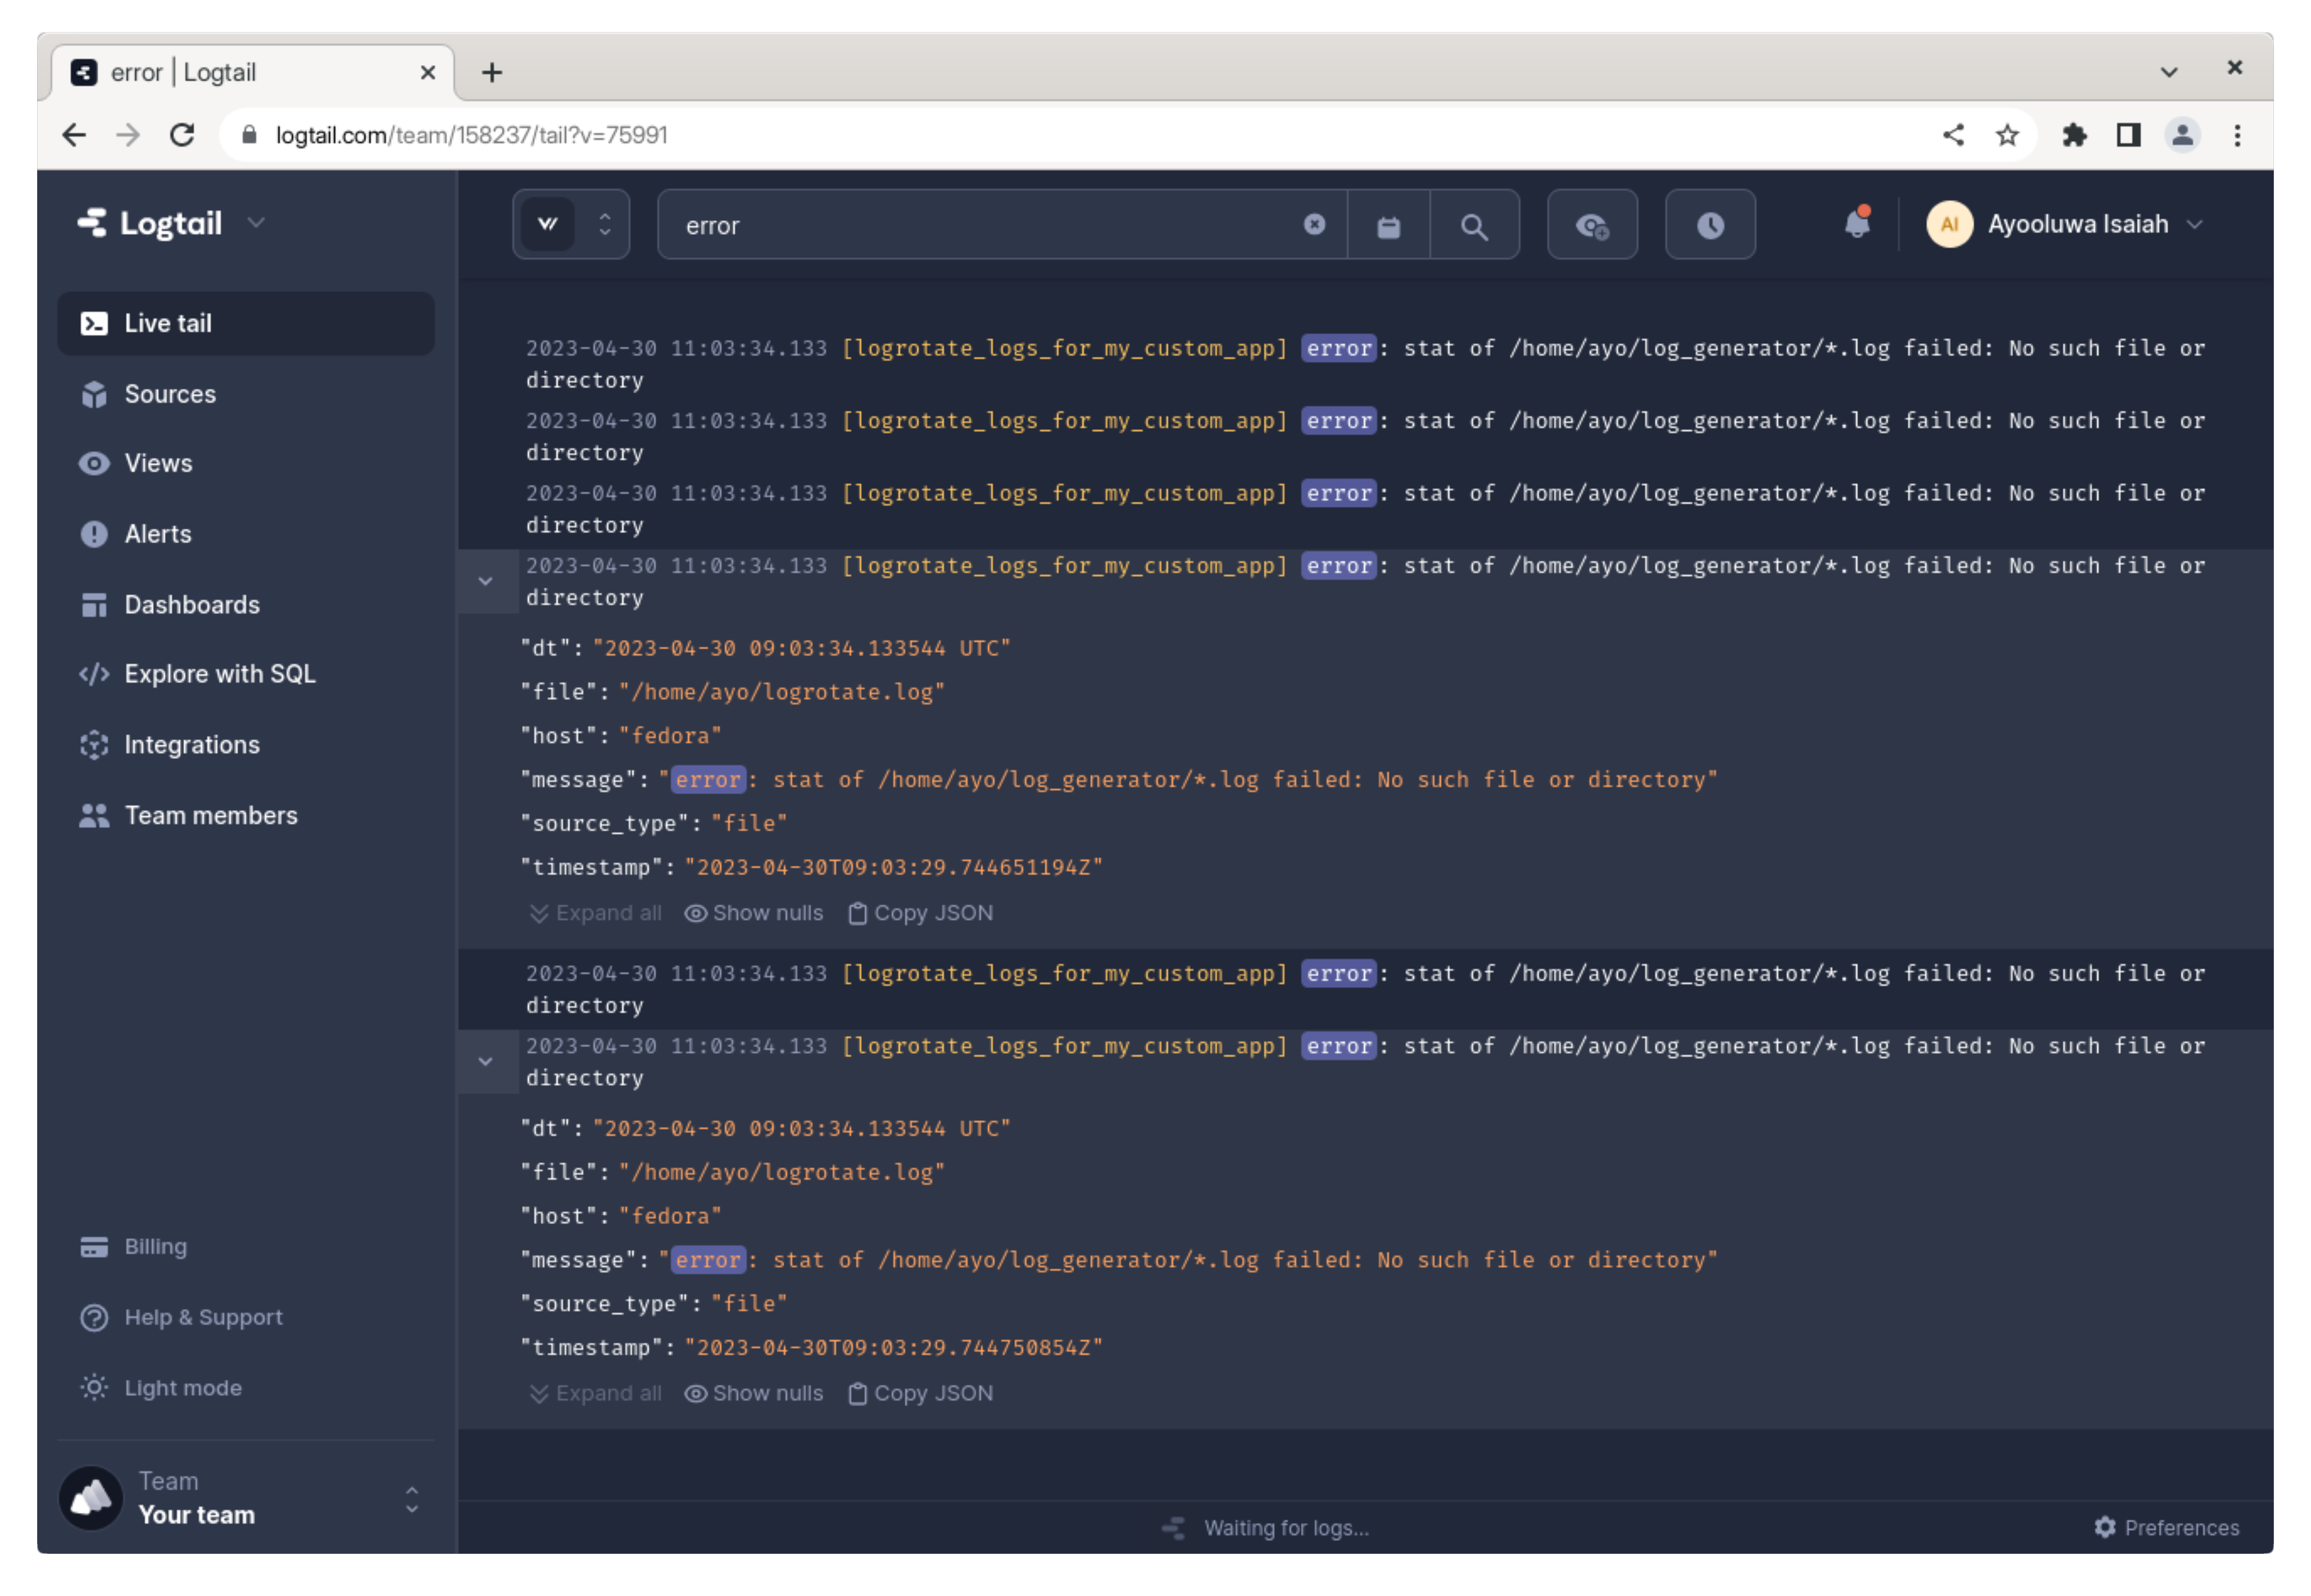Open the Sources menu item

click(169, 394)
